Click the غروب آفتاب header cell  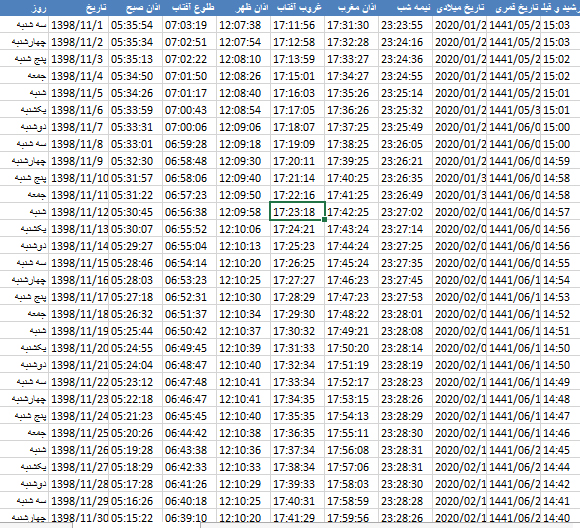pos(297,7)
